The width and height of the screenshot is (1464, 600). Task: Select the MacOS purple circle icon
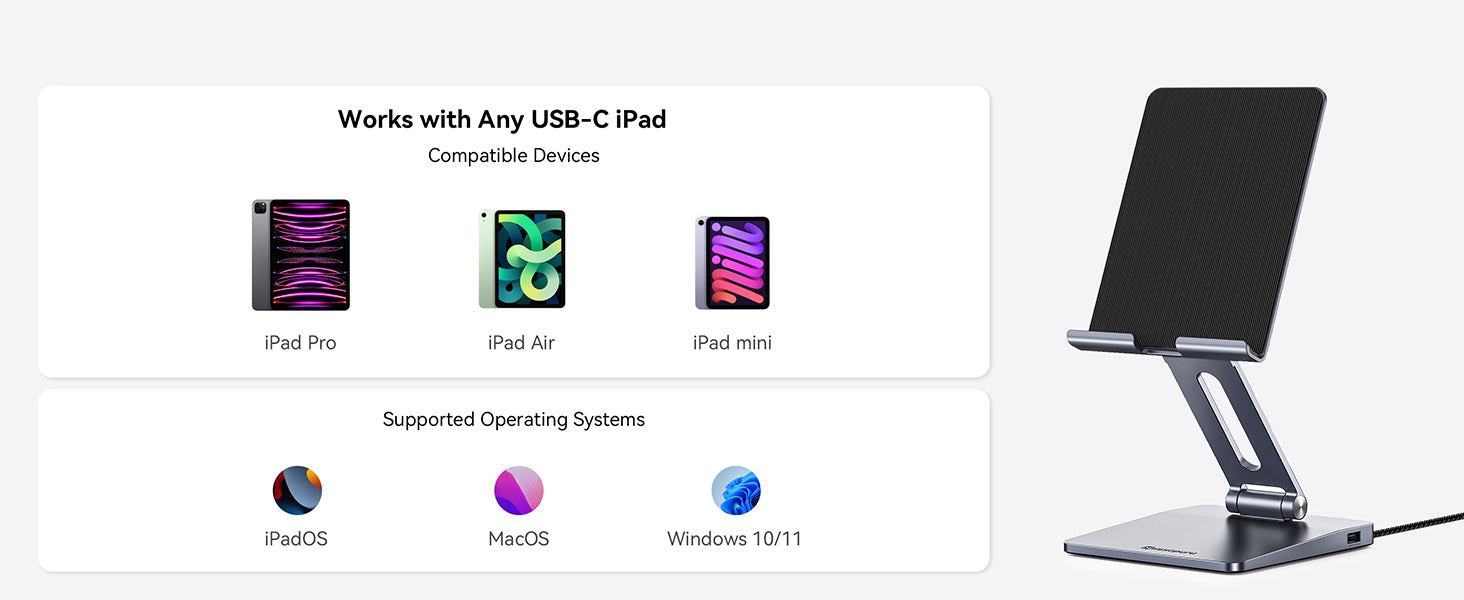pos(519,490)
